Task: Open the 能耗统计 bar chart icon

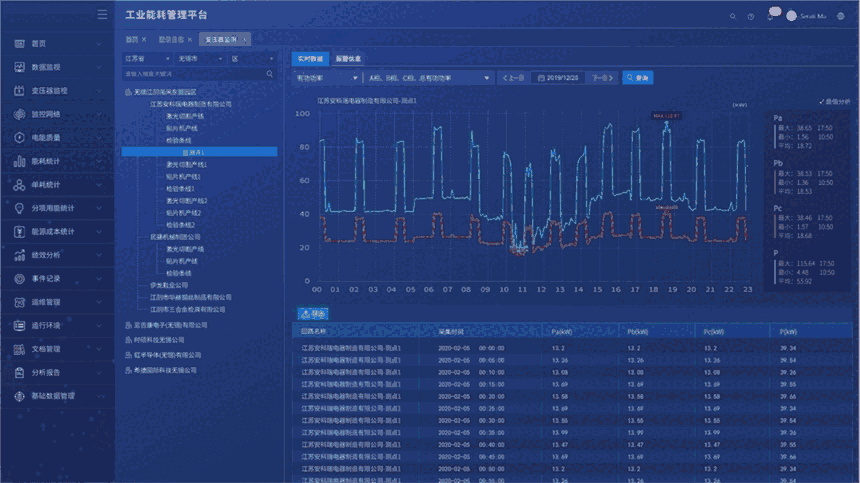Action: click(x=21, y=161)
